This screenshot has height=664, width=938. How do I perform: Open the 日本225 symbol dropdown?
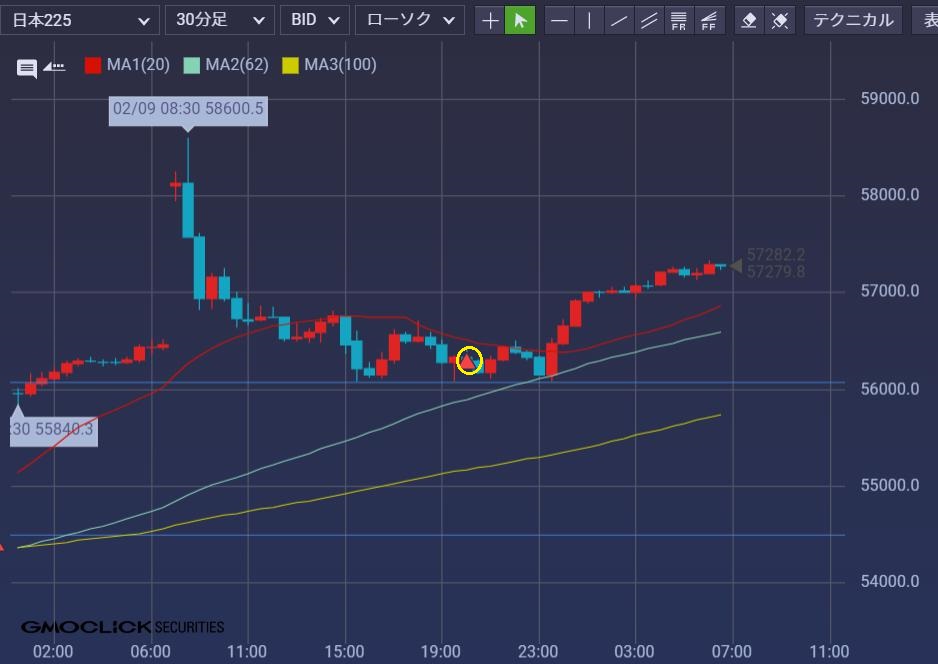(80, 20)
